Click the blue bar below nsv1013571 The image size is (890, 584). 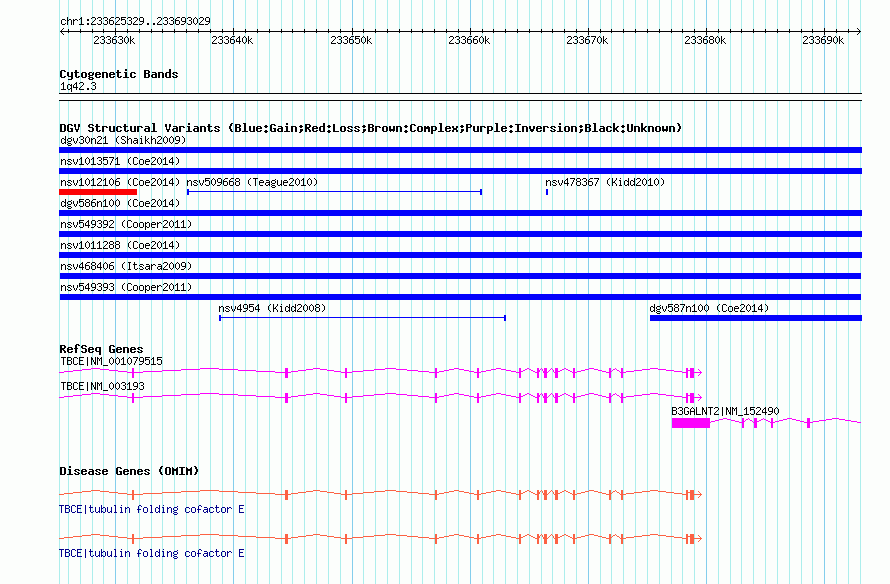(460, 171)
